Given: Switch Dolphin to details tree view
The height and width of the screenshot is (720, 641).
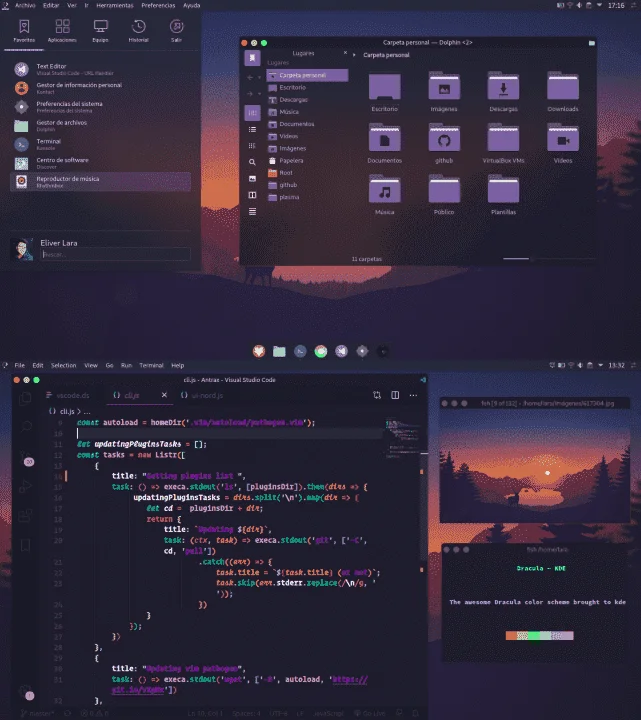Looking at the screenshot, I should 253,146.
